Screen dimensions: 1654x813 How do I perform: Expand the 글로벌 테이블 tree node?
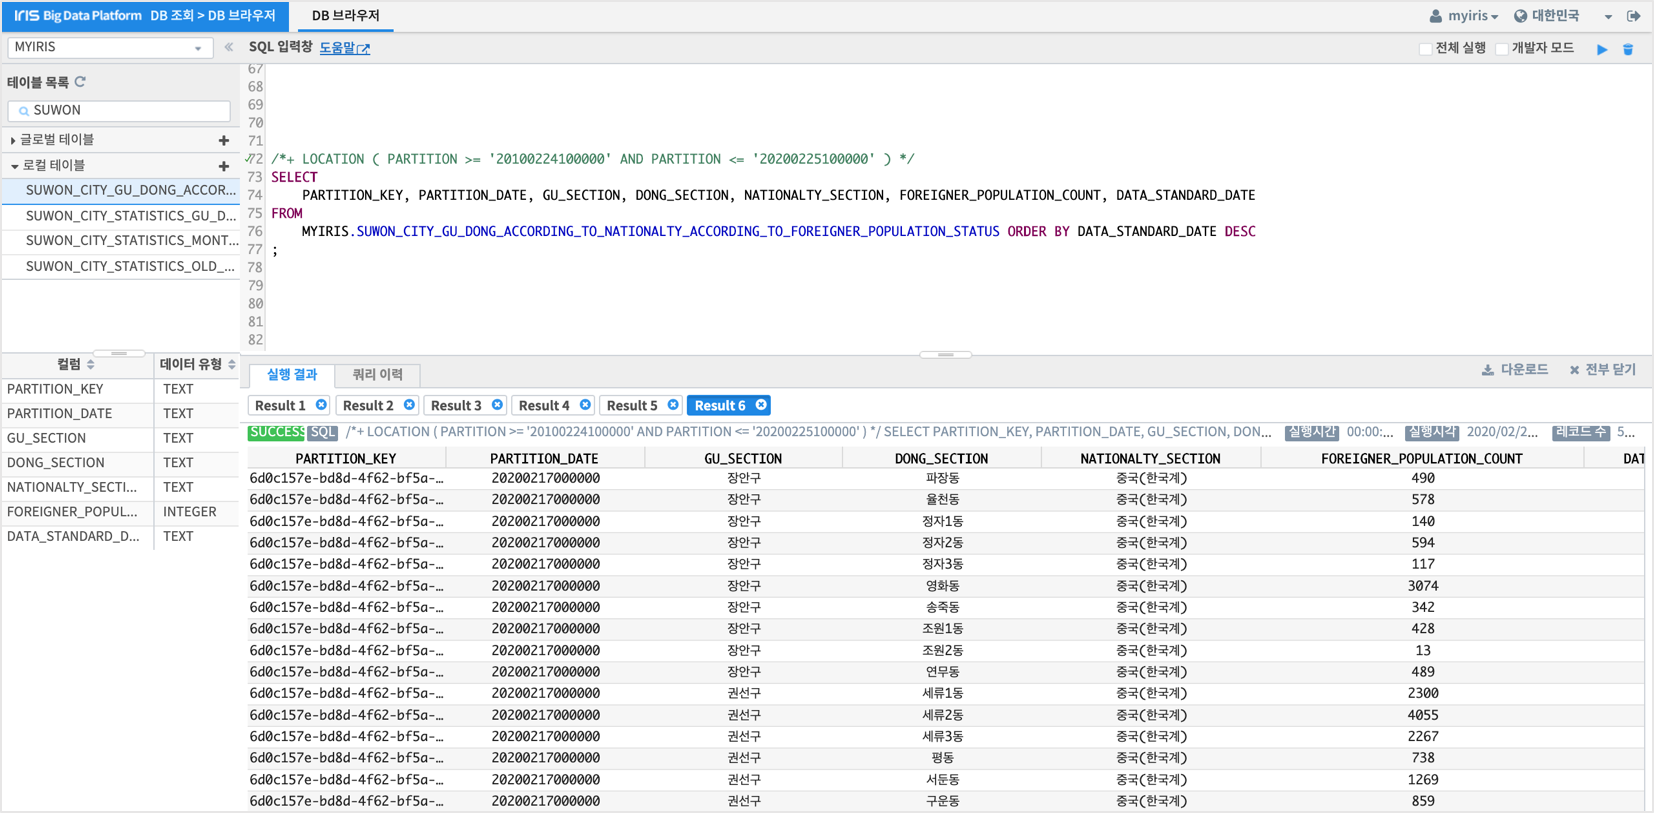click(13, 141)
